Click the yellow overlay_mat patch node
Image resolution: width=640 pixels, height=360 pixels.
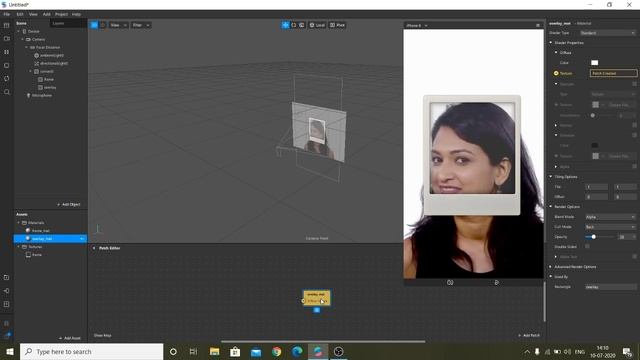316,298
